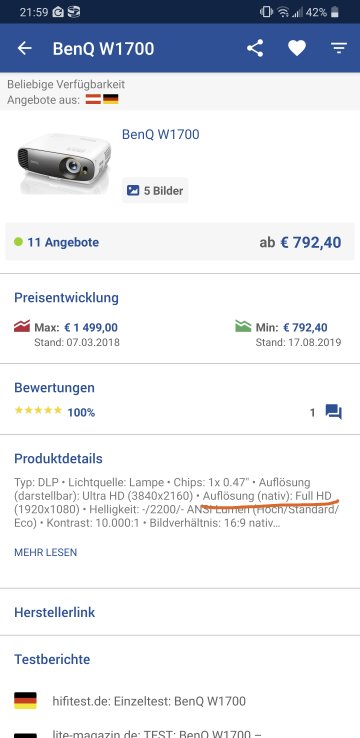Open the Herstellerlink manufacturer link
The width and height of the screenshot is (360, 738).
55,612
